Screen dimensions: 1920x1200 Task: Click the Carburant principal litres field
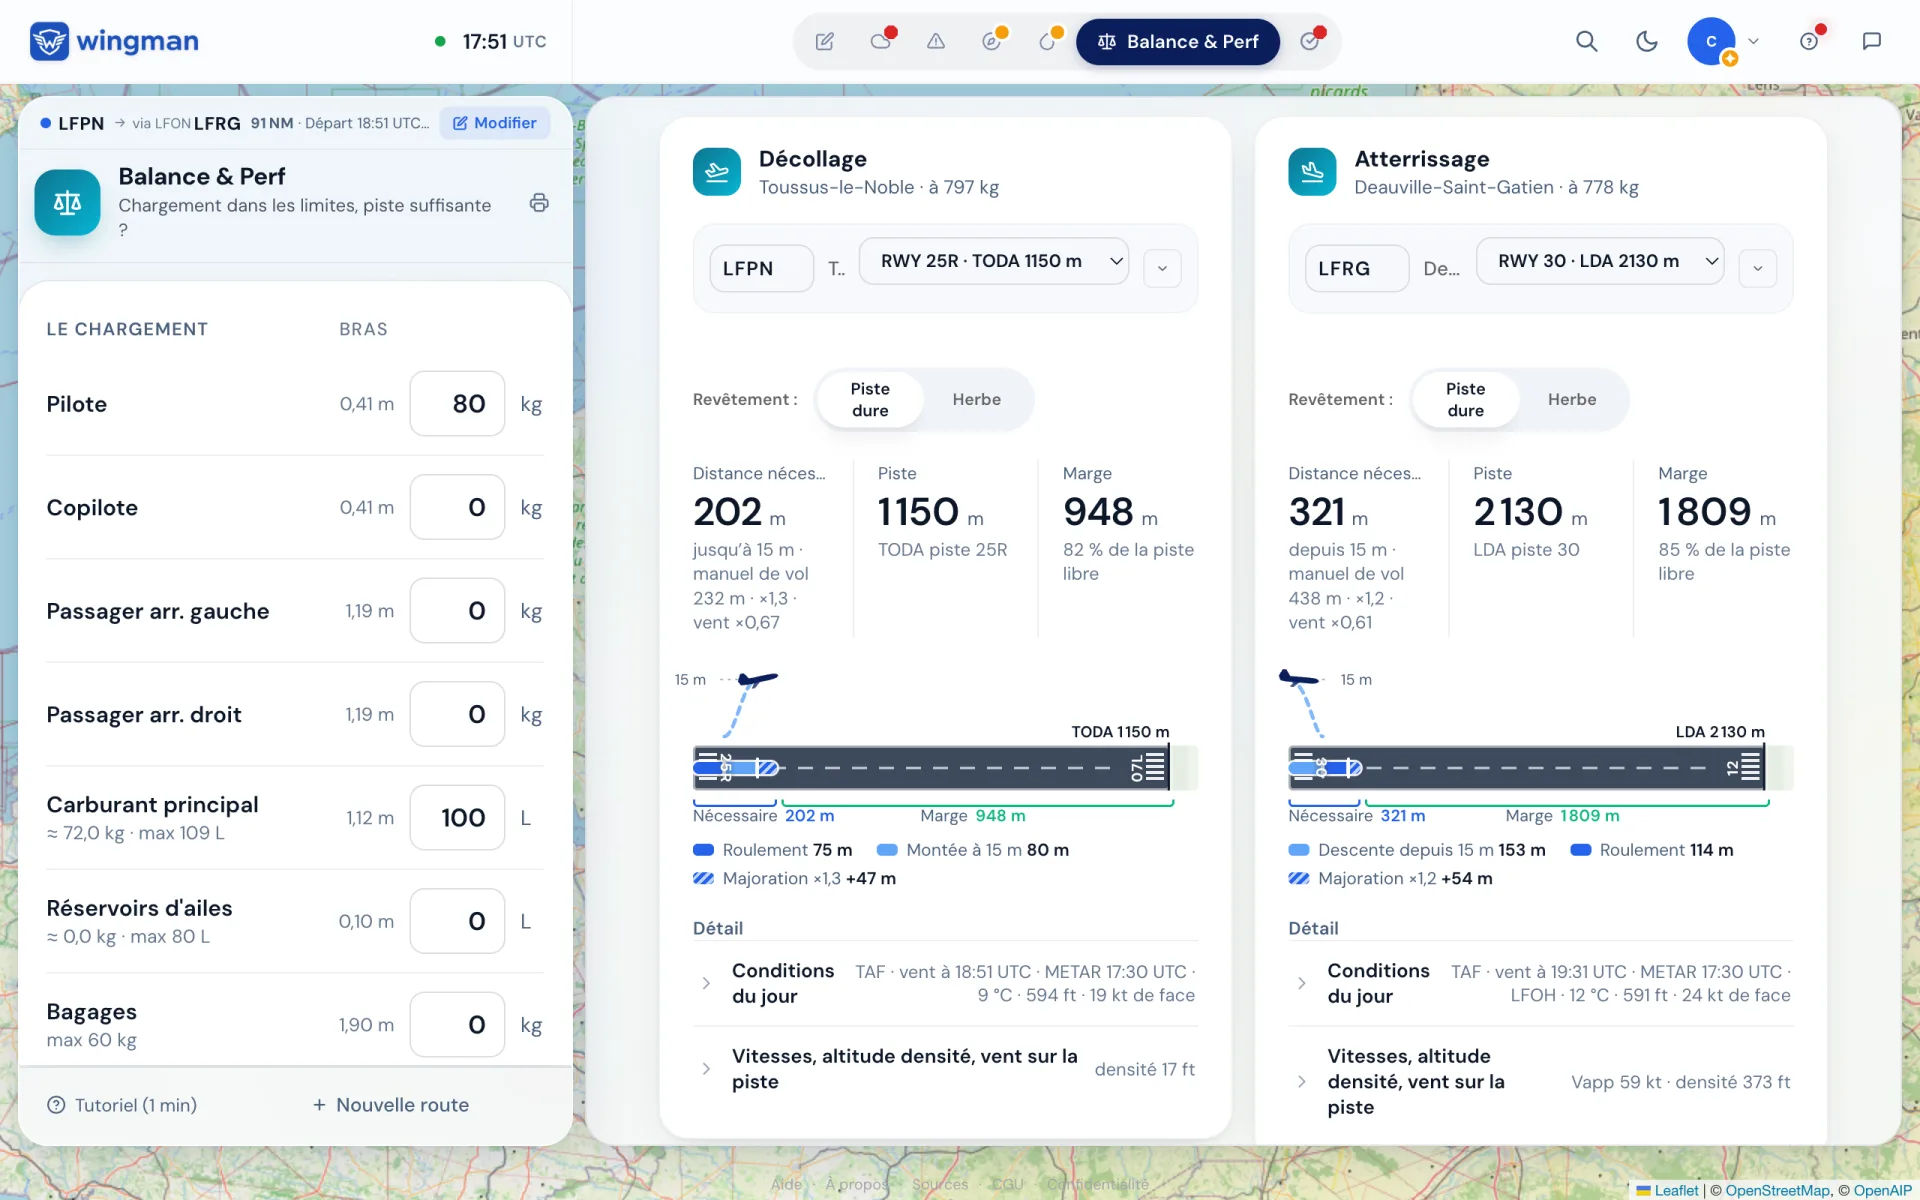[x=457, y=818]
